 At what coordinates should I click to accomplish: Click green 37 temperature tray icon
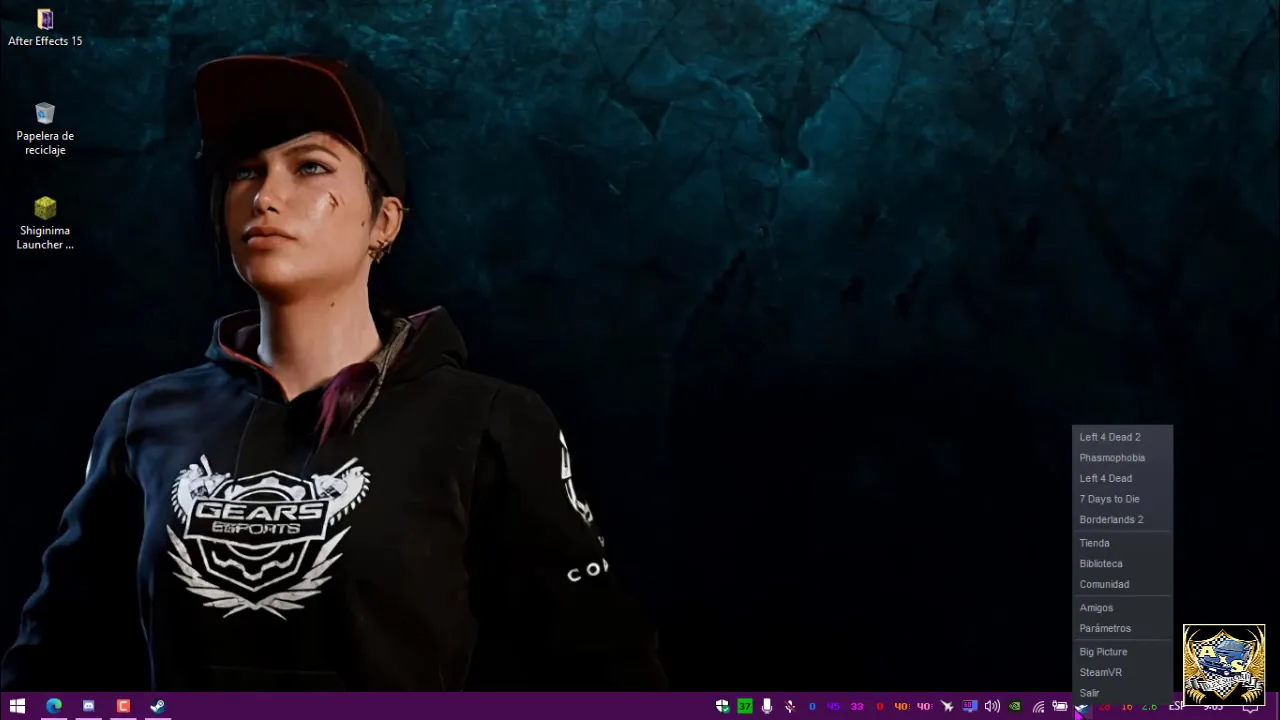745,707
